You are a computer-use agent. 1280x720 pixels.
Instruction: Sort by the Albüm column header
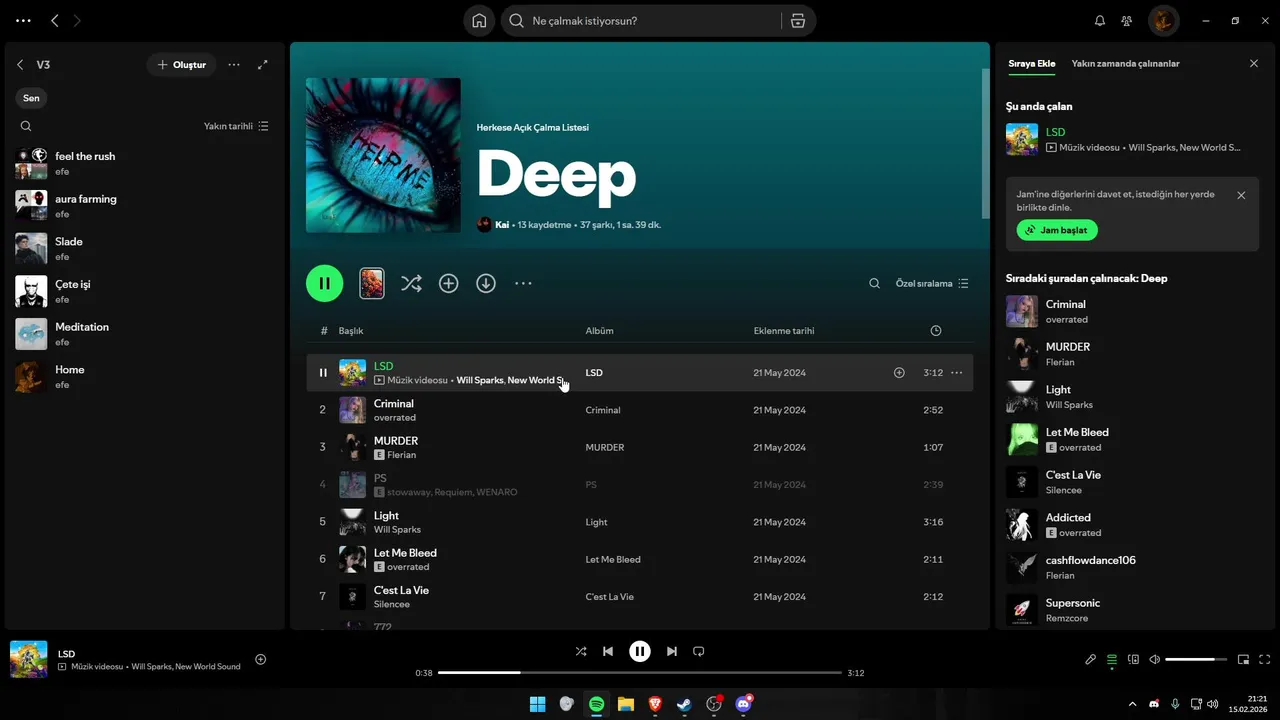600,331
